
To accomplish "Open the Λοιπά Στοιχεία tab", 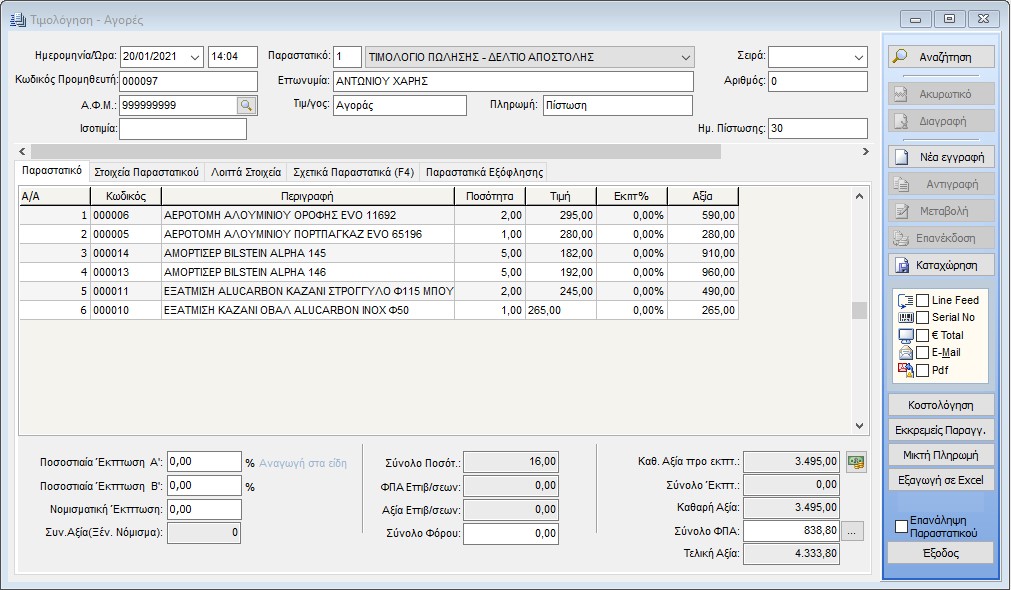I will tap(246, 172).
